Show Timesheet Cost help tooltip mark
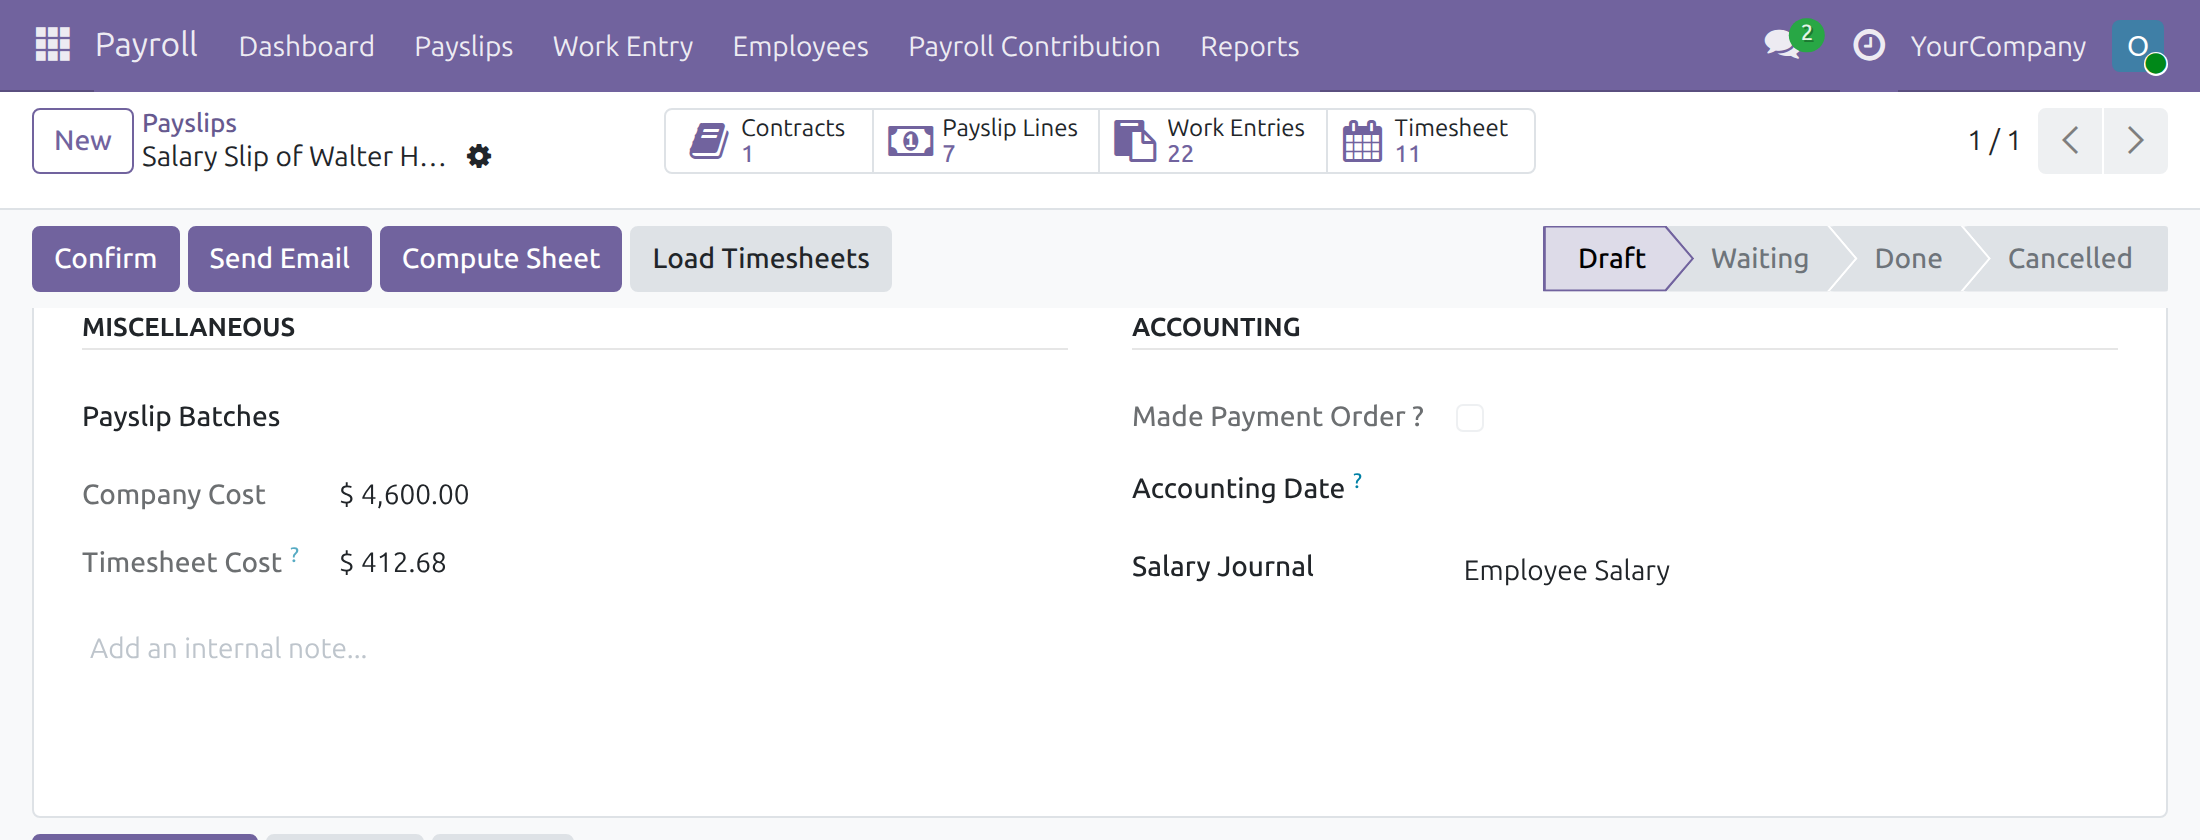 [x=295, y=553]
